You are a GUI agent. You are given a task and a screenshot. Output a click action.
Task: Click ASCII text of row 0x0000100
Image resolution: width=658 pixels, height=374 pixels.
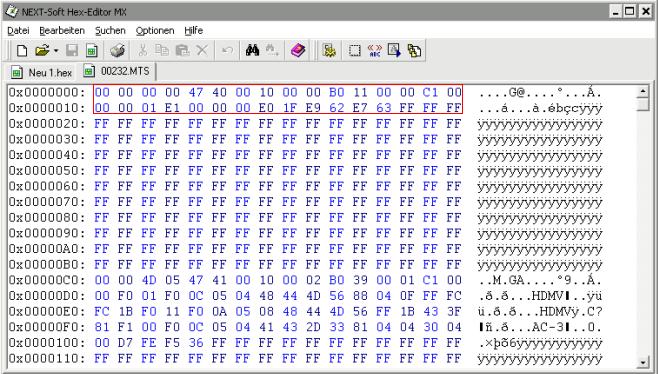[x=540, y=343]
